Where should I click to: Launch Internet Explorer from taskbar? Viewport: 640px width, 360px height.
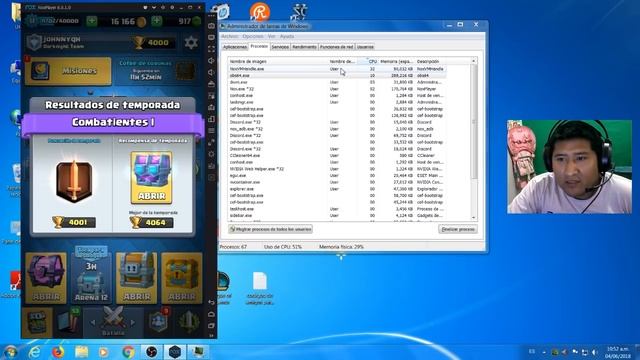35,351
